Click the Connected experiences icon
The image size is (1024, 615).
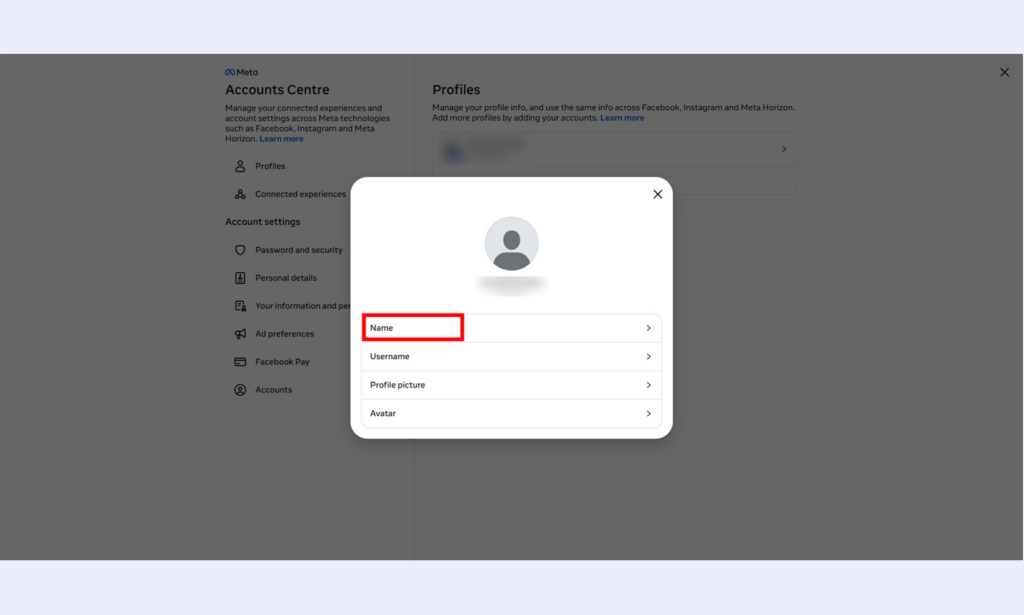(x=240, y=194)
